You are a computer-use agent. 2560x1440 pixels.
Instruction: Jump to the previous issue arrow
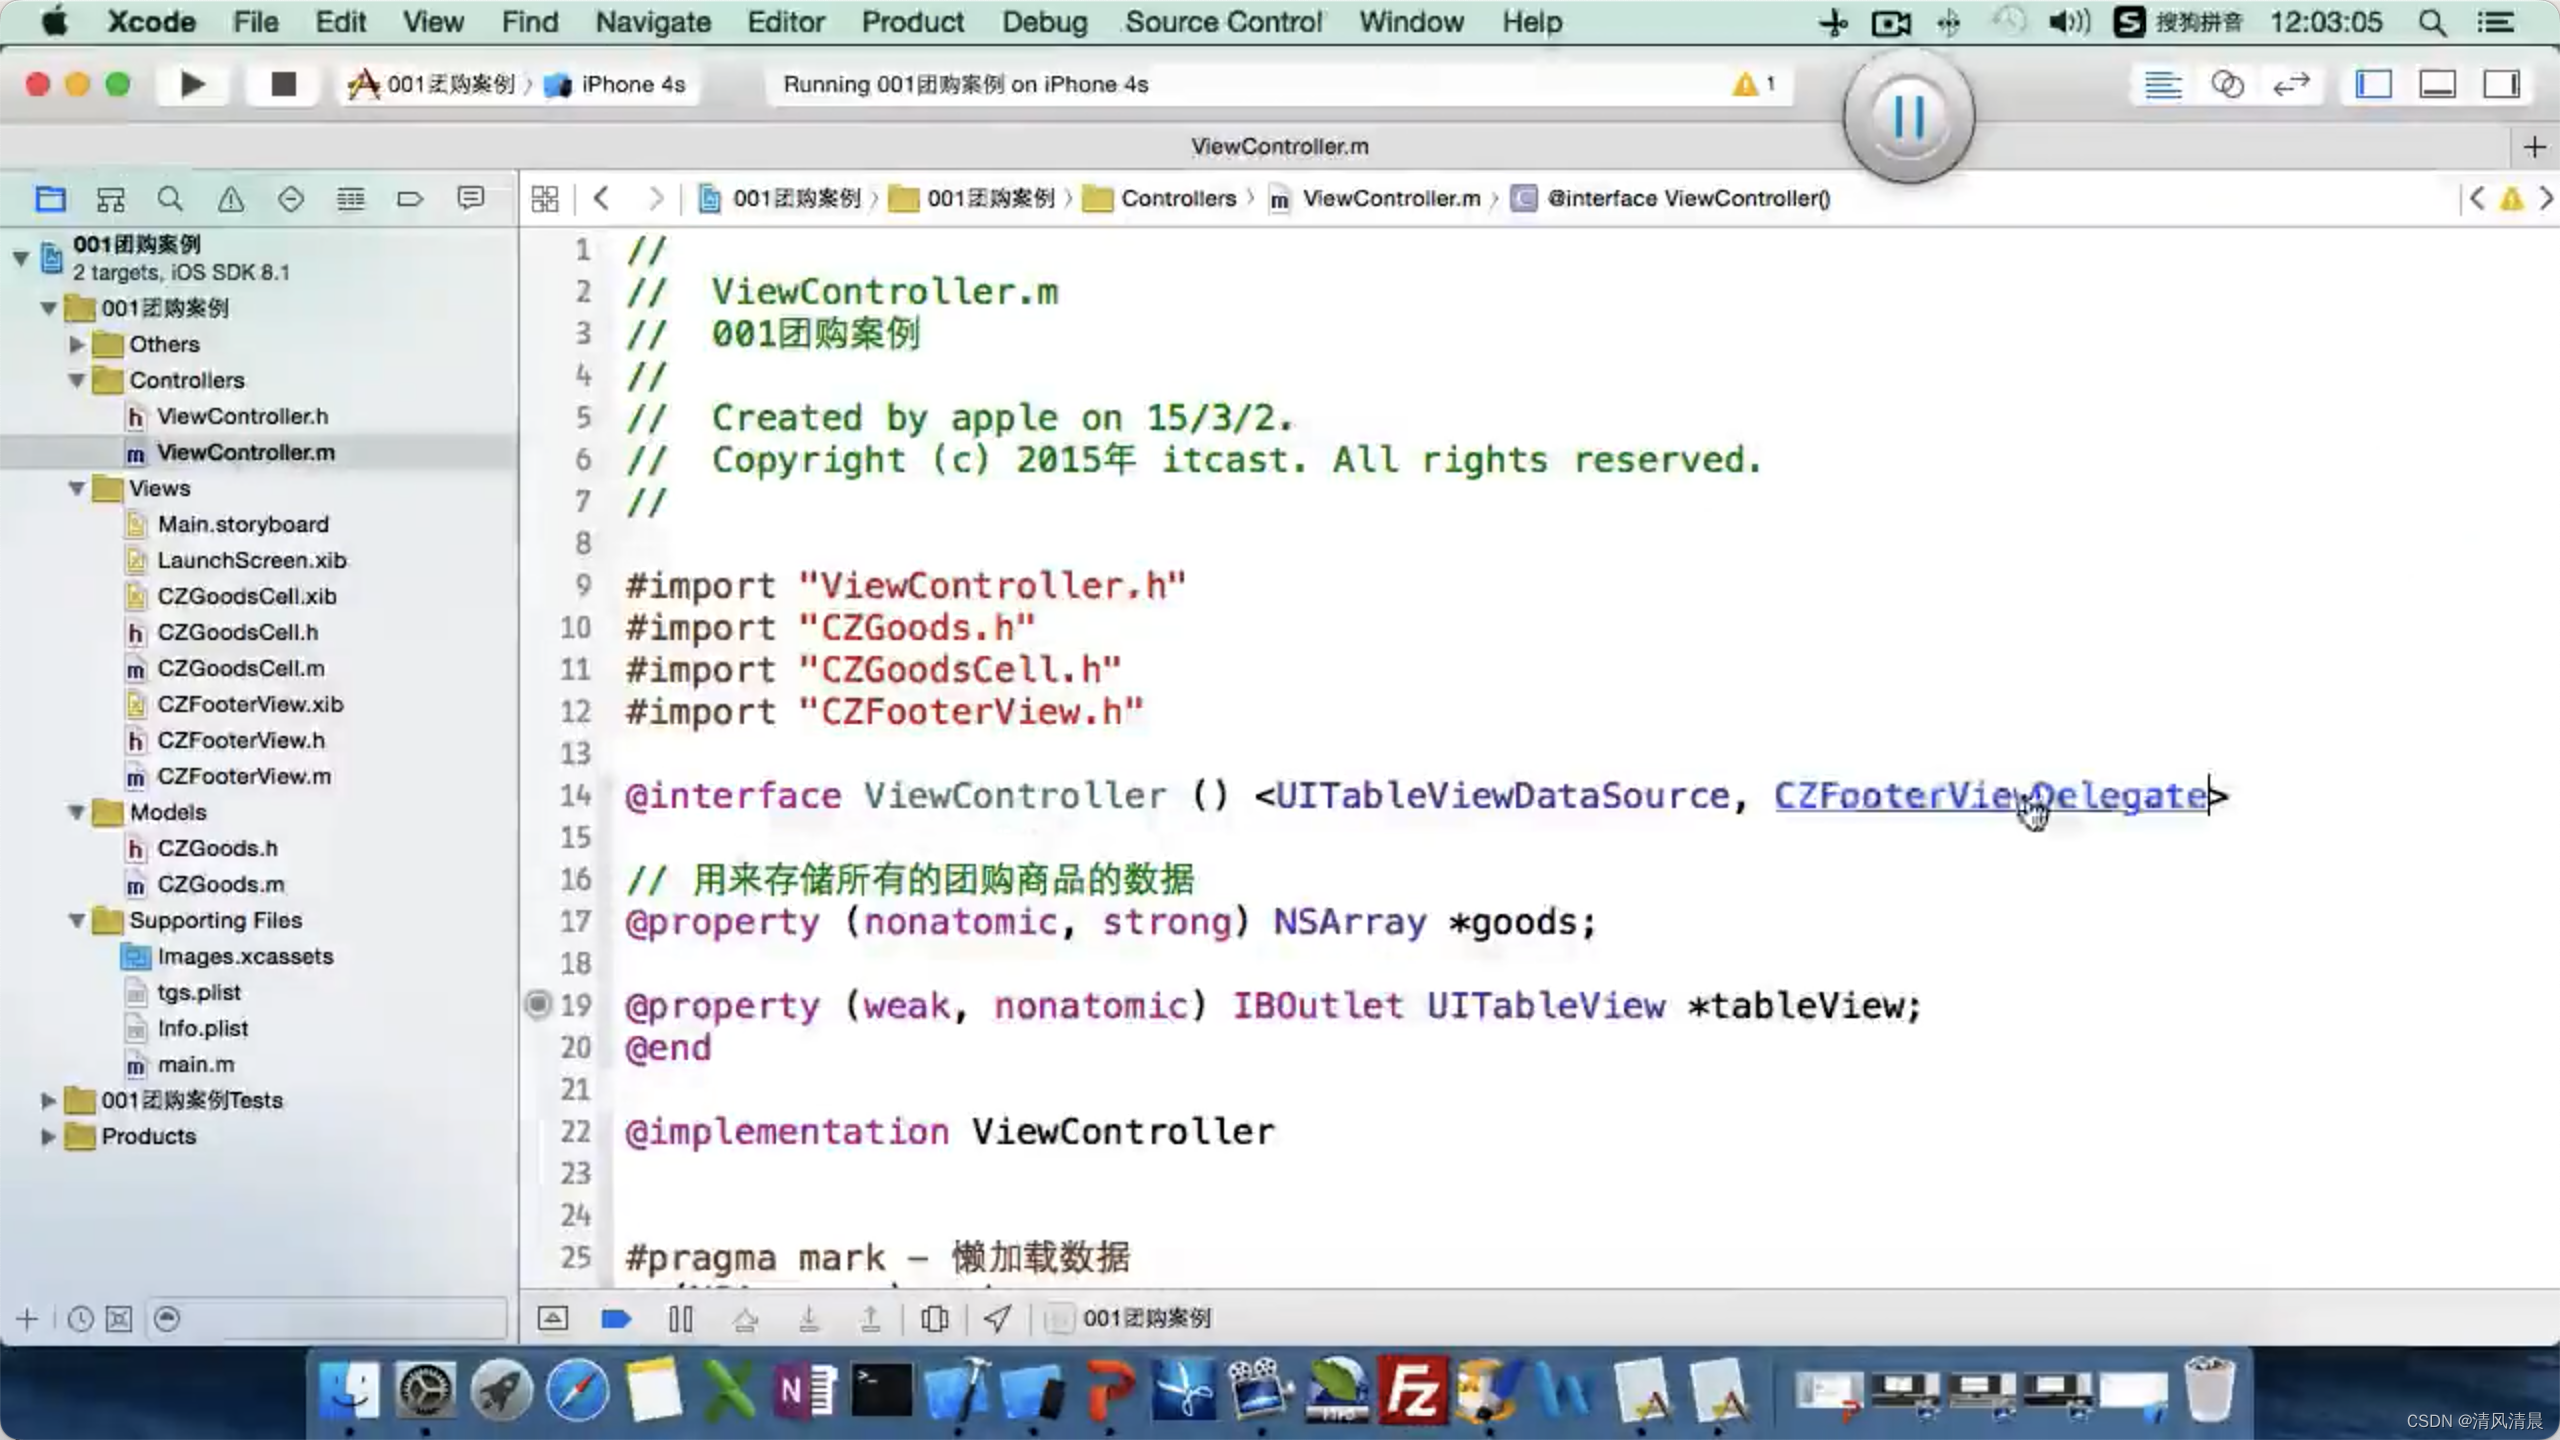point(2477,199)
